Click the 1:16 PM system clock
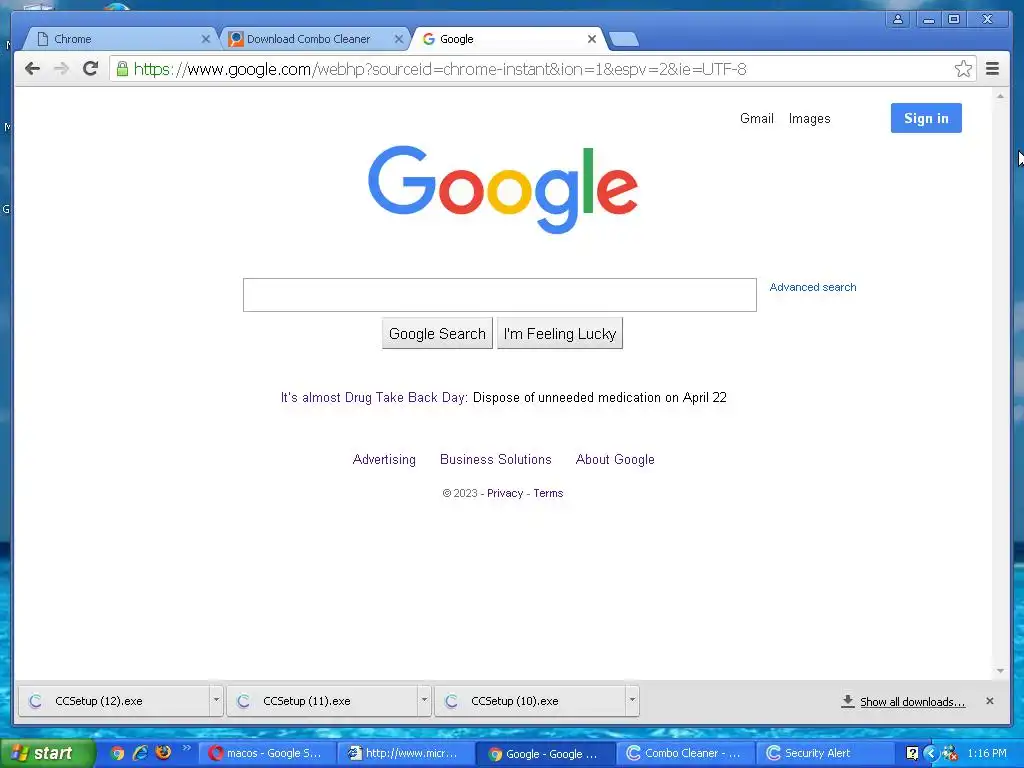 click(986, 753)
